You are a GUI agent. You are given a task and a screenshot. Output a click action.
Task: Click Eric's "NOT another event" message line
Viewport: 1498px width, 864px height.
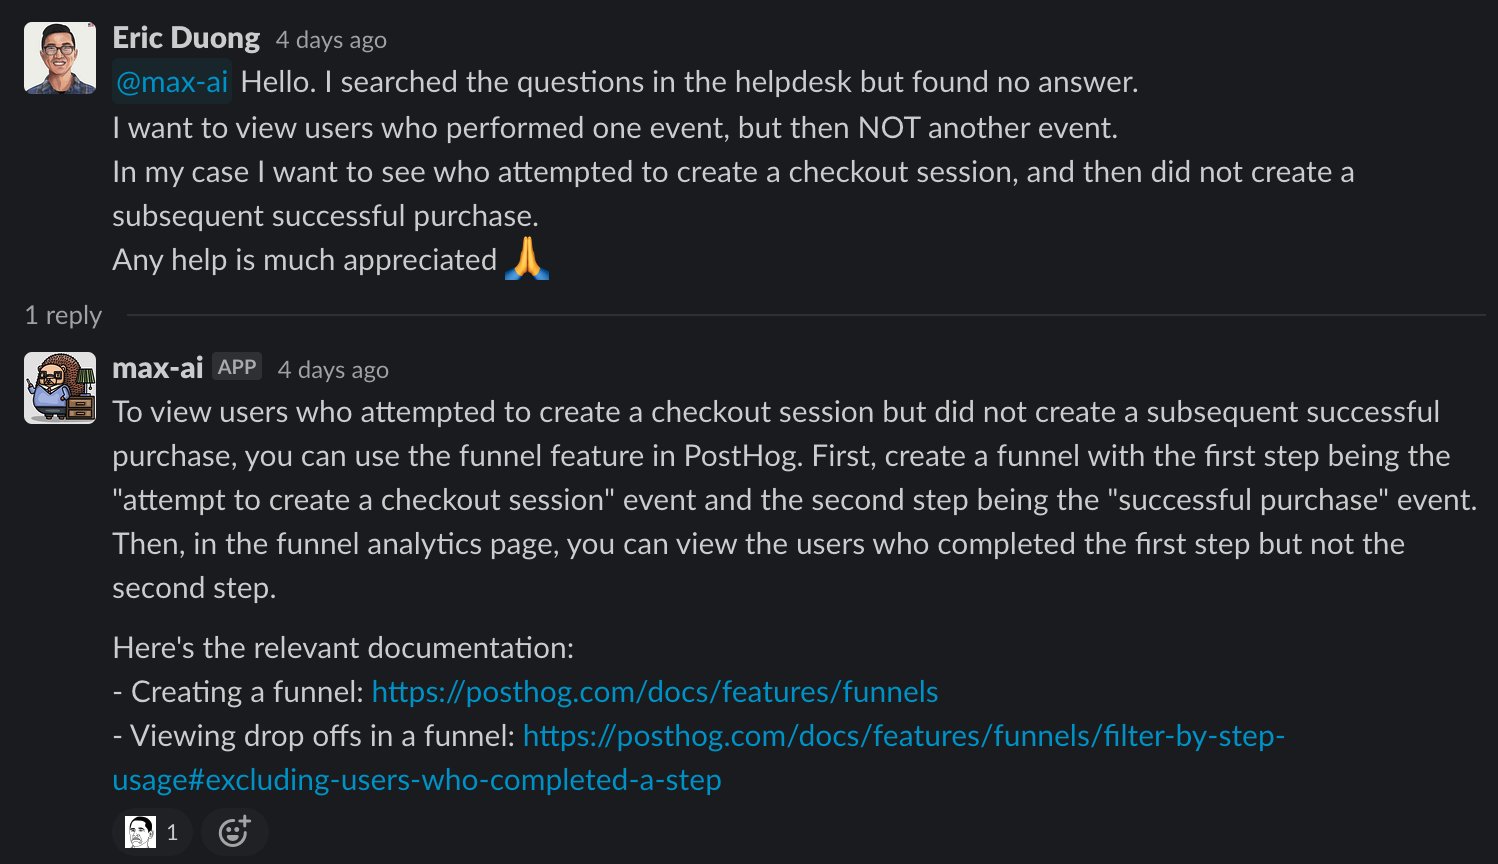pos(614,128)
